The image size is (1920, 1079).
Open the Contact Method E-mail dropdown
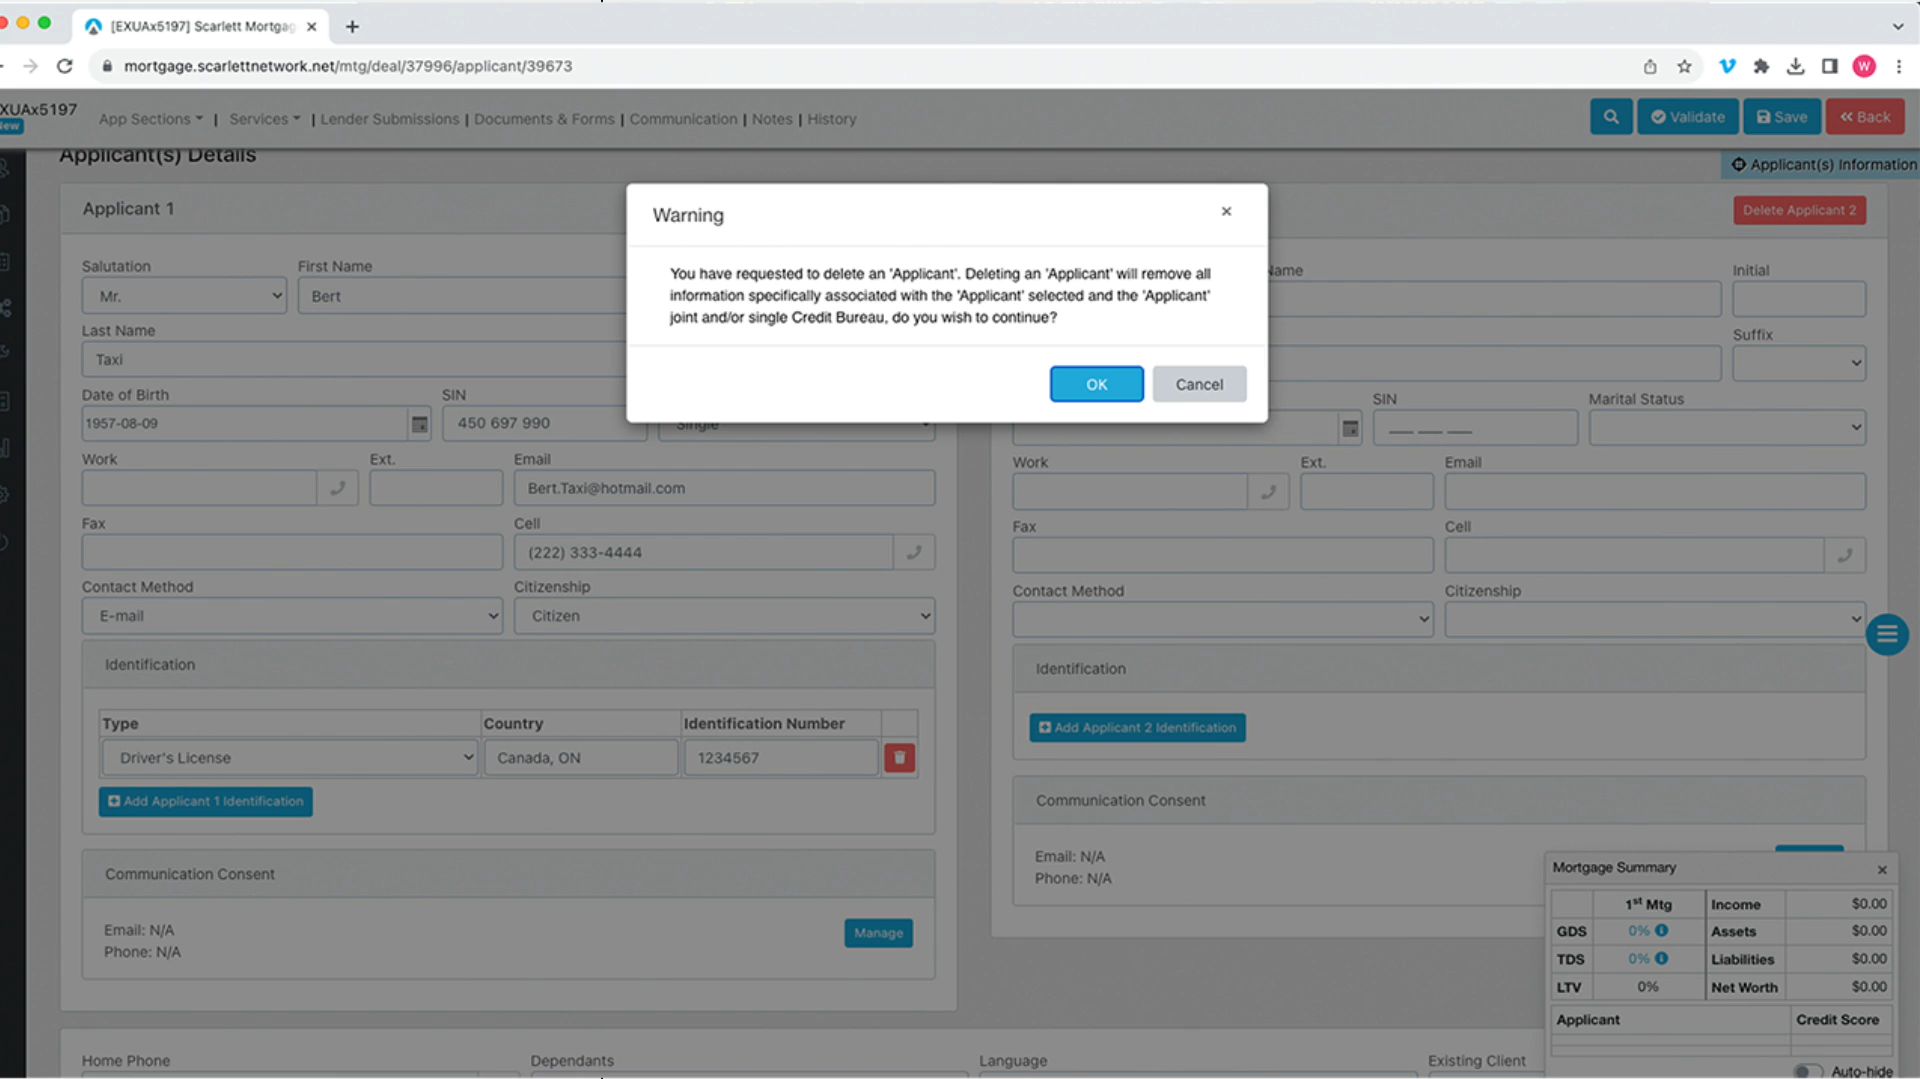tap(292, 616)
